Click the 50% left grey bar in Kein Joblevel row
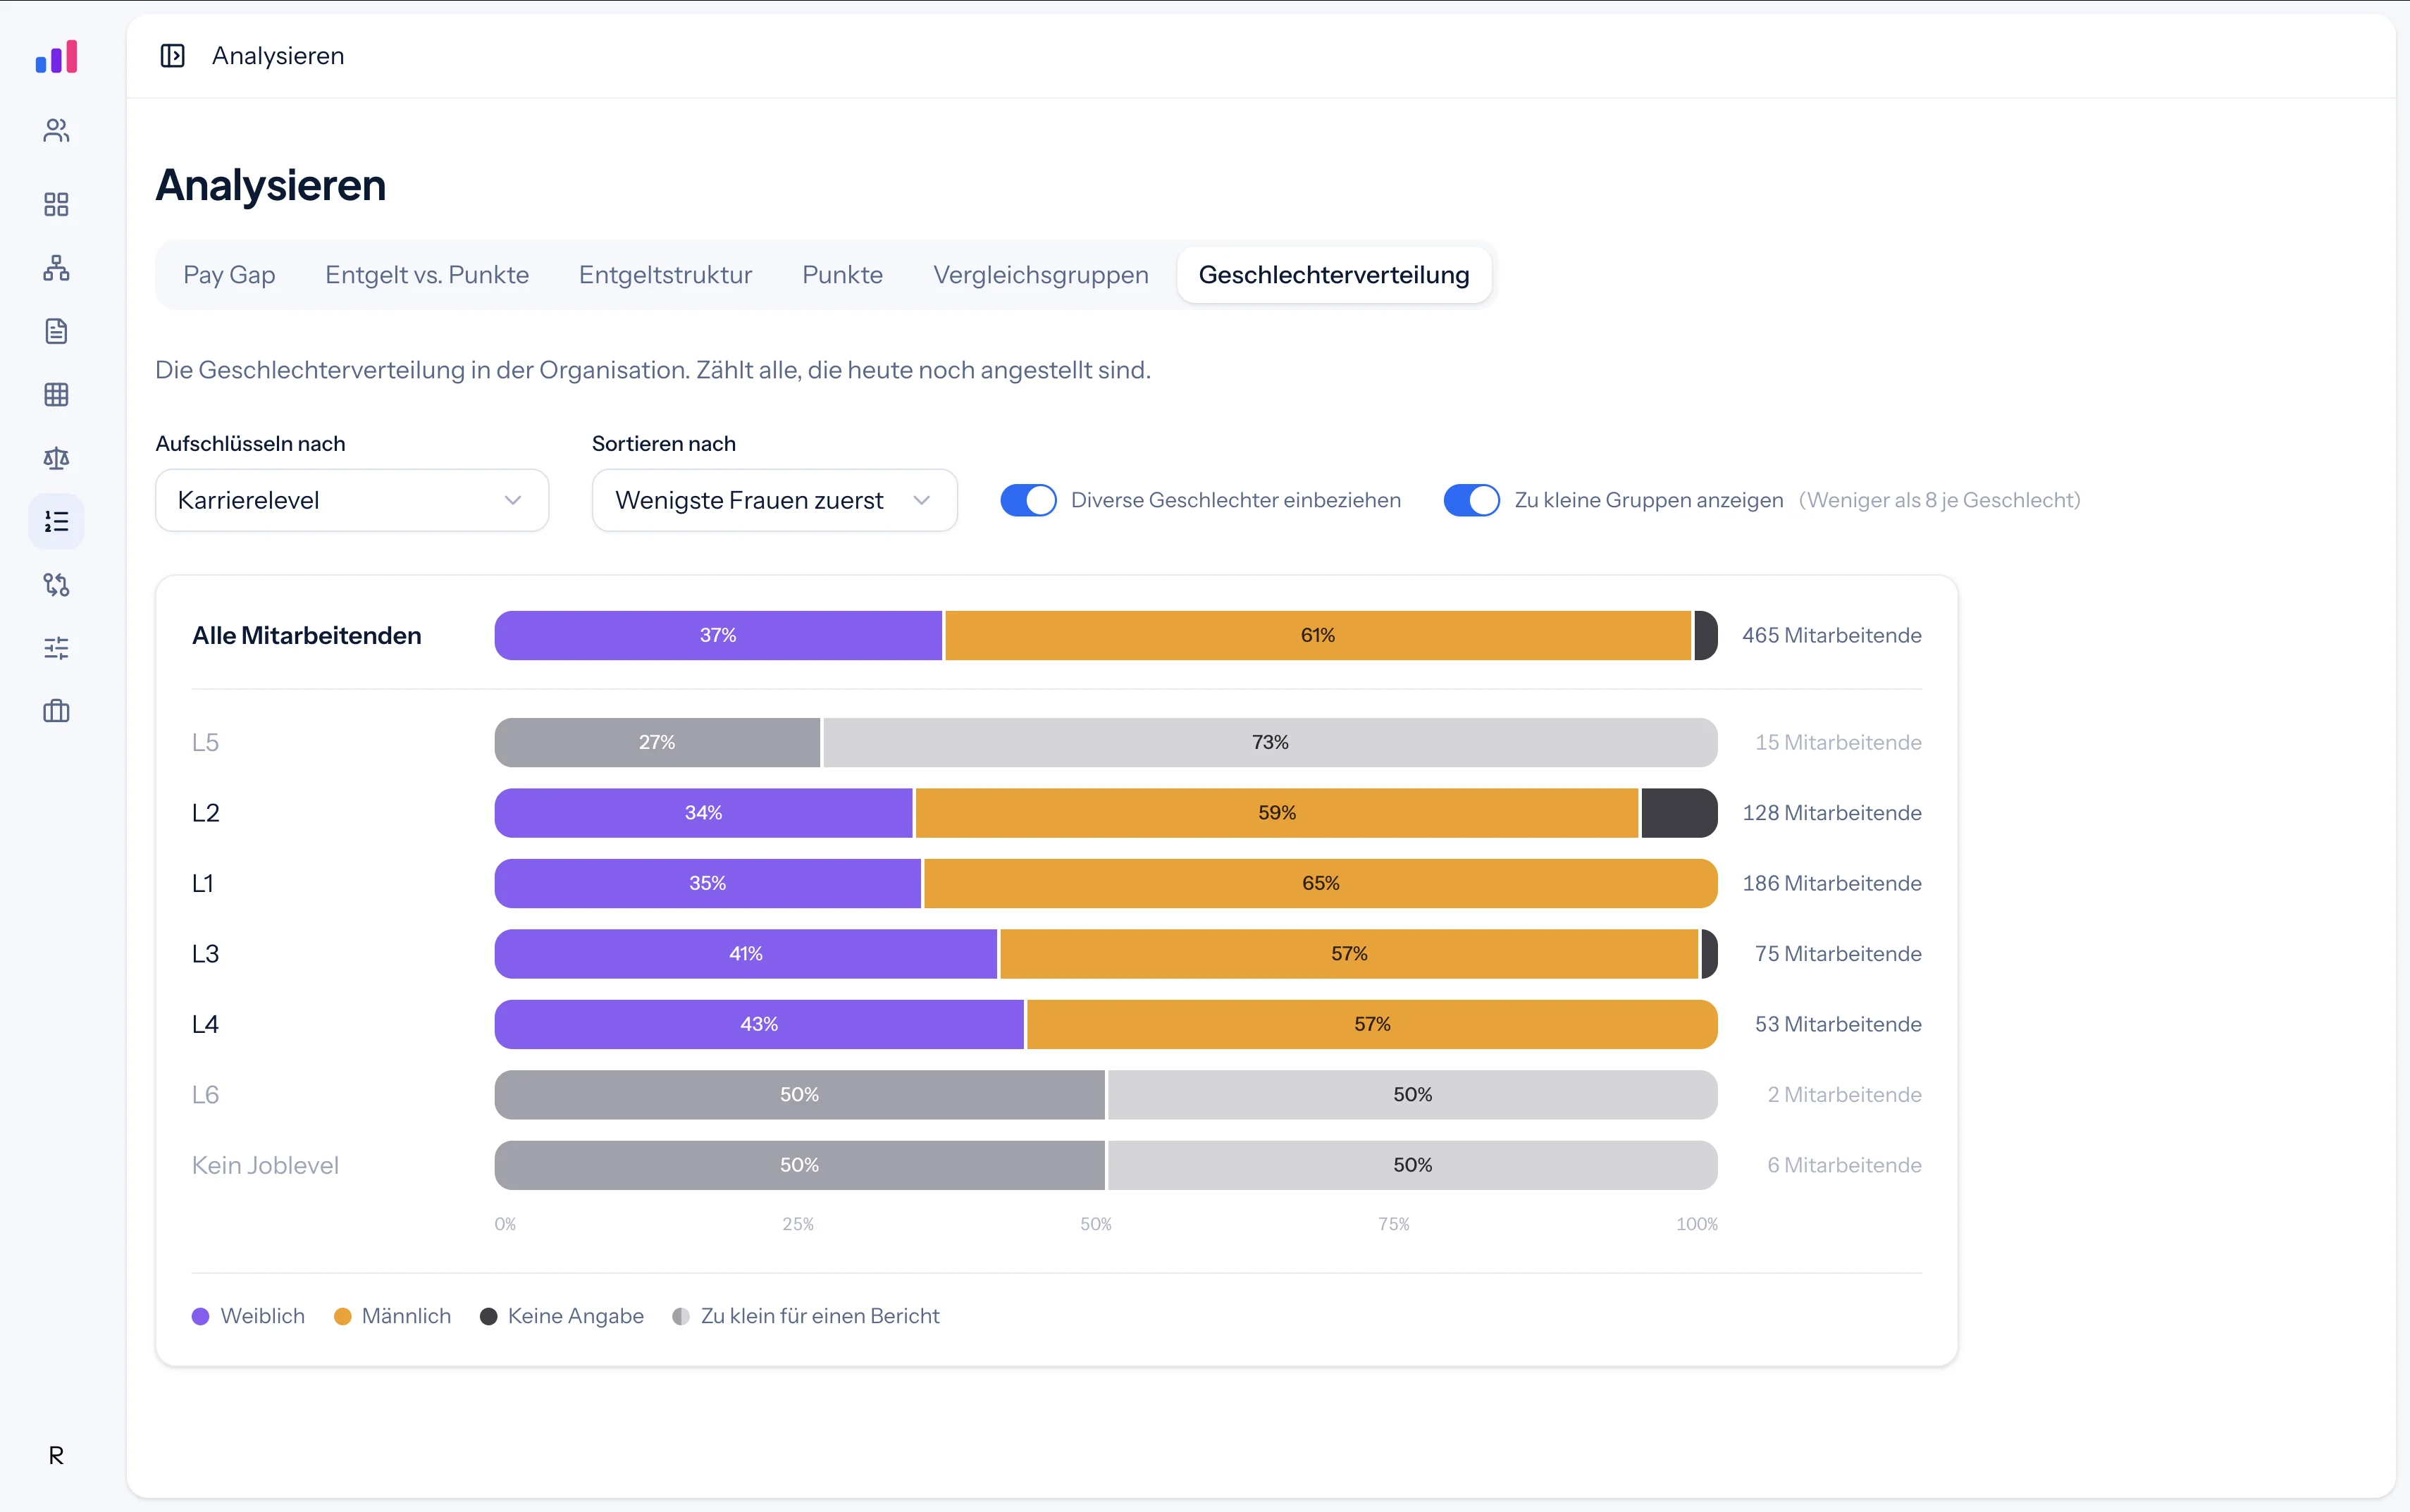Image resolution: width=2410 pixels, height=1512 pixels. tap(799, 1165)
